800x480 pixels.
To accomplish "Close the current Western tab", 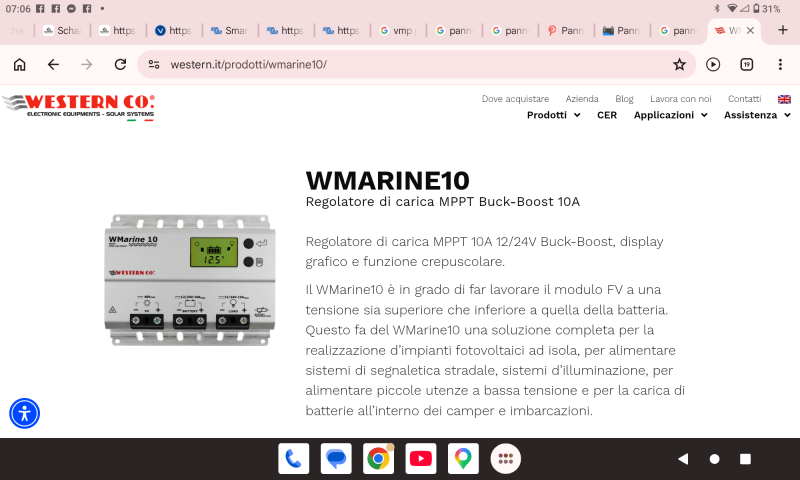I will (x=750, y=31).
